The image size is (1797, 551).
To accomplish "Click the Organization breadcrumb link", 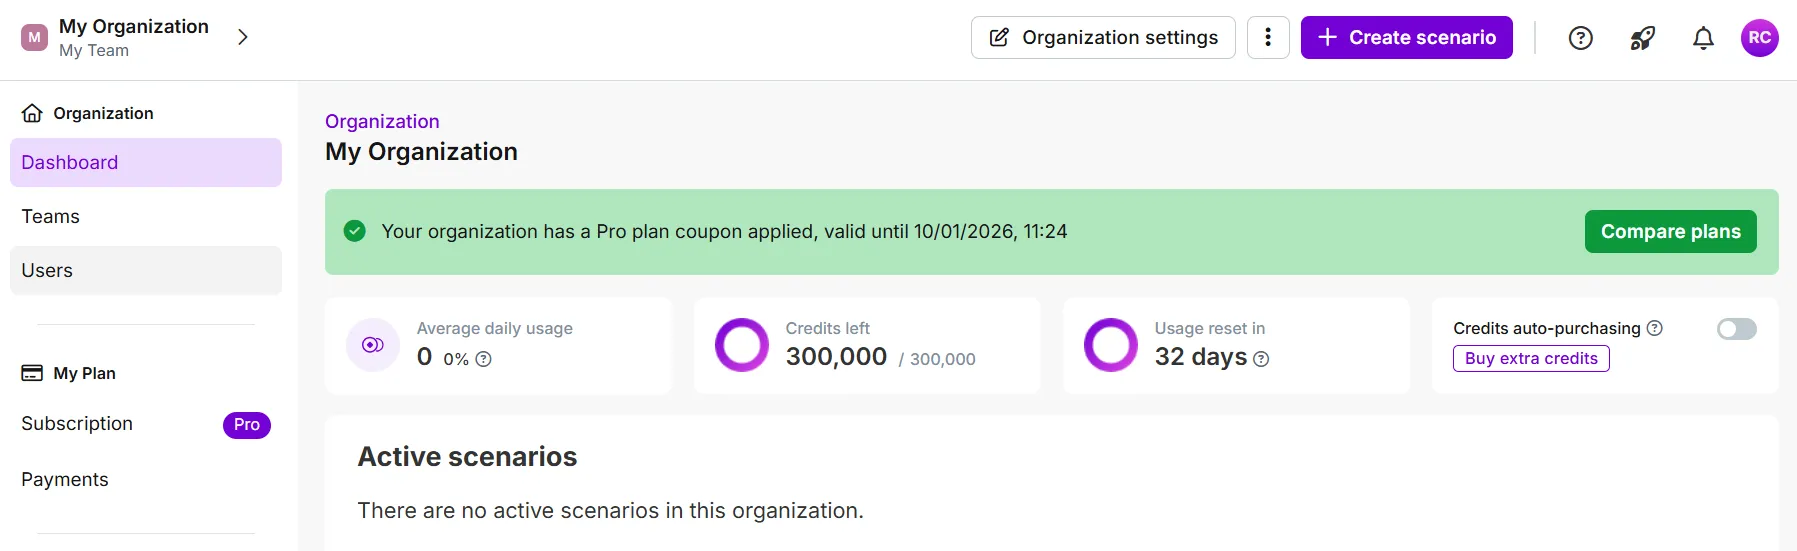I will coord(382,121).
